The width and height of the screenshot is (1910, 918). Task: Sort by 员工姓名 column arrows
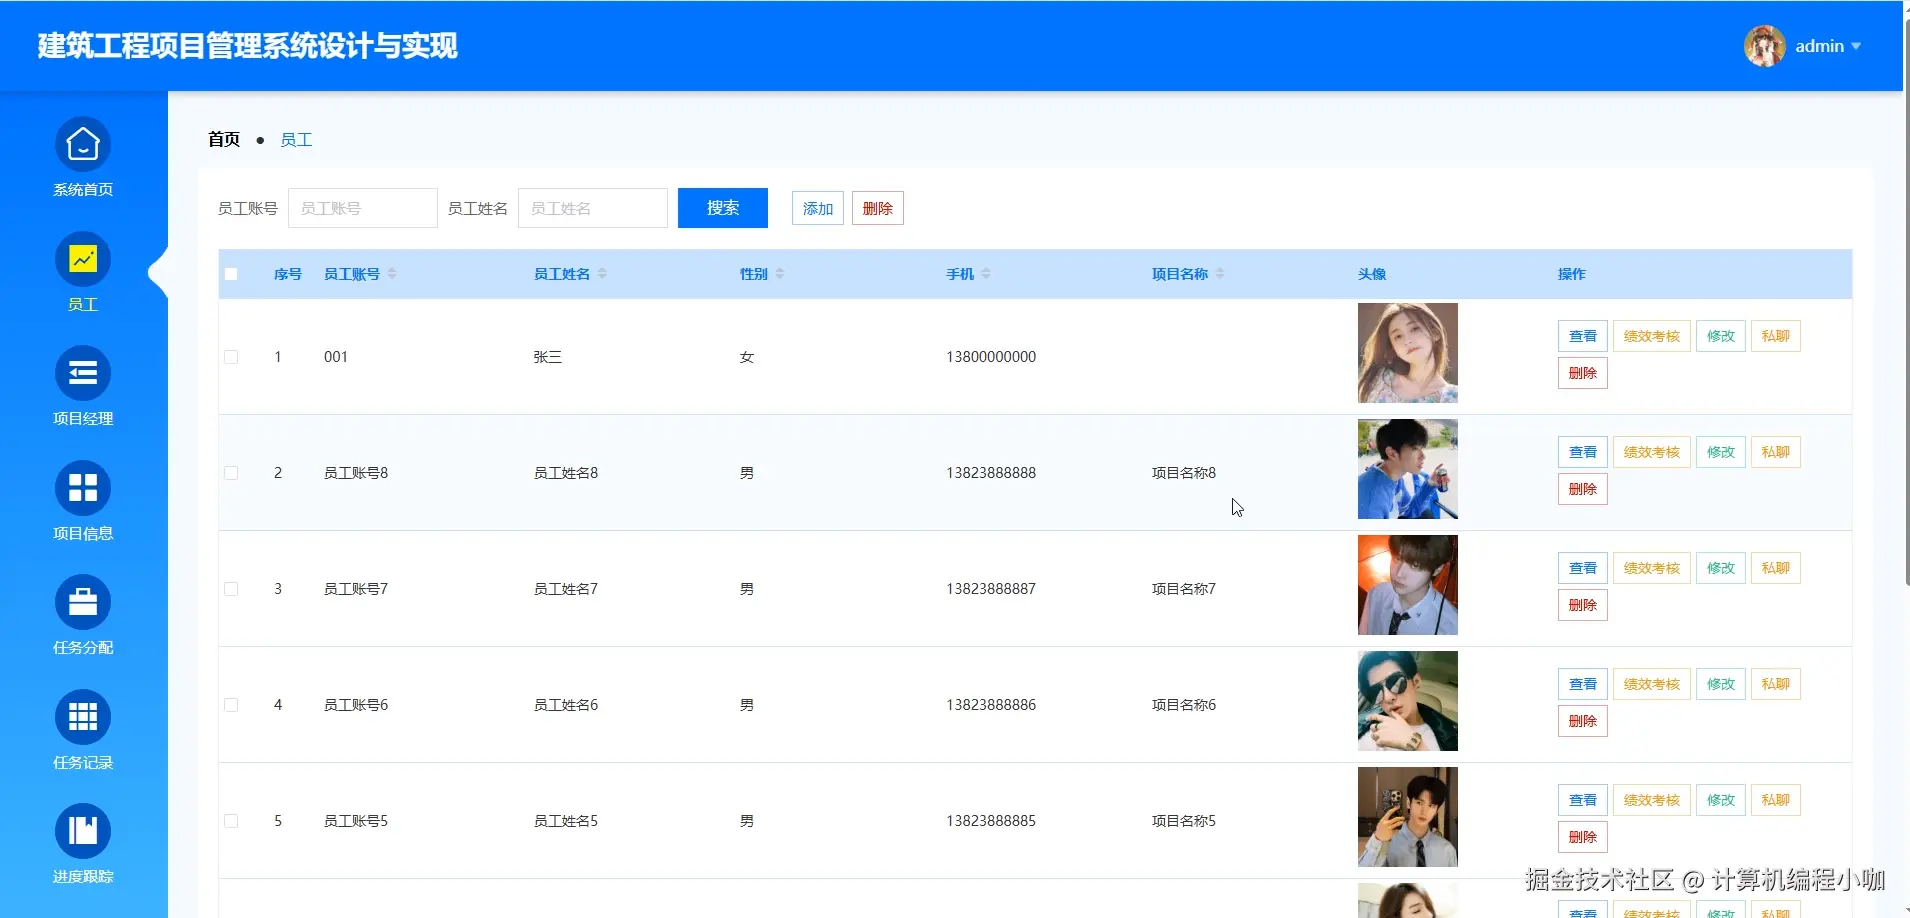pyautogui.click(x=602, y=274)
